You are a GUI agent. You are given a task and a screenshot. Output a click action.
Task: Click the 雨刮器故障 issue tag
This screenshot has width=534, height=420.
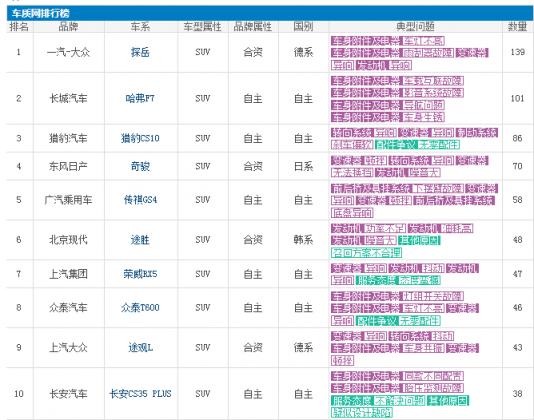click(428, 53)
